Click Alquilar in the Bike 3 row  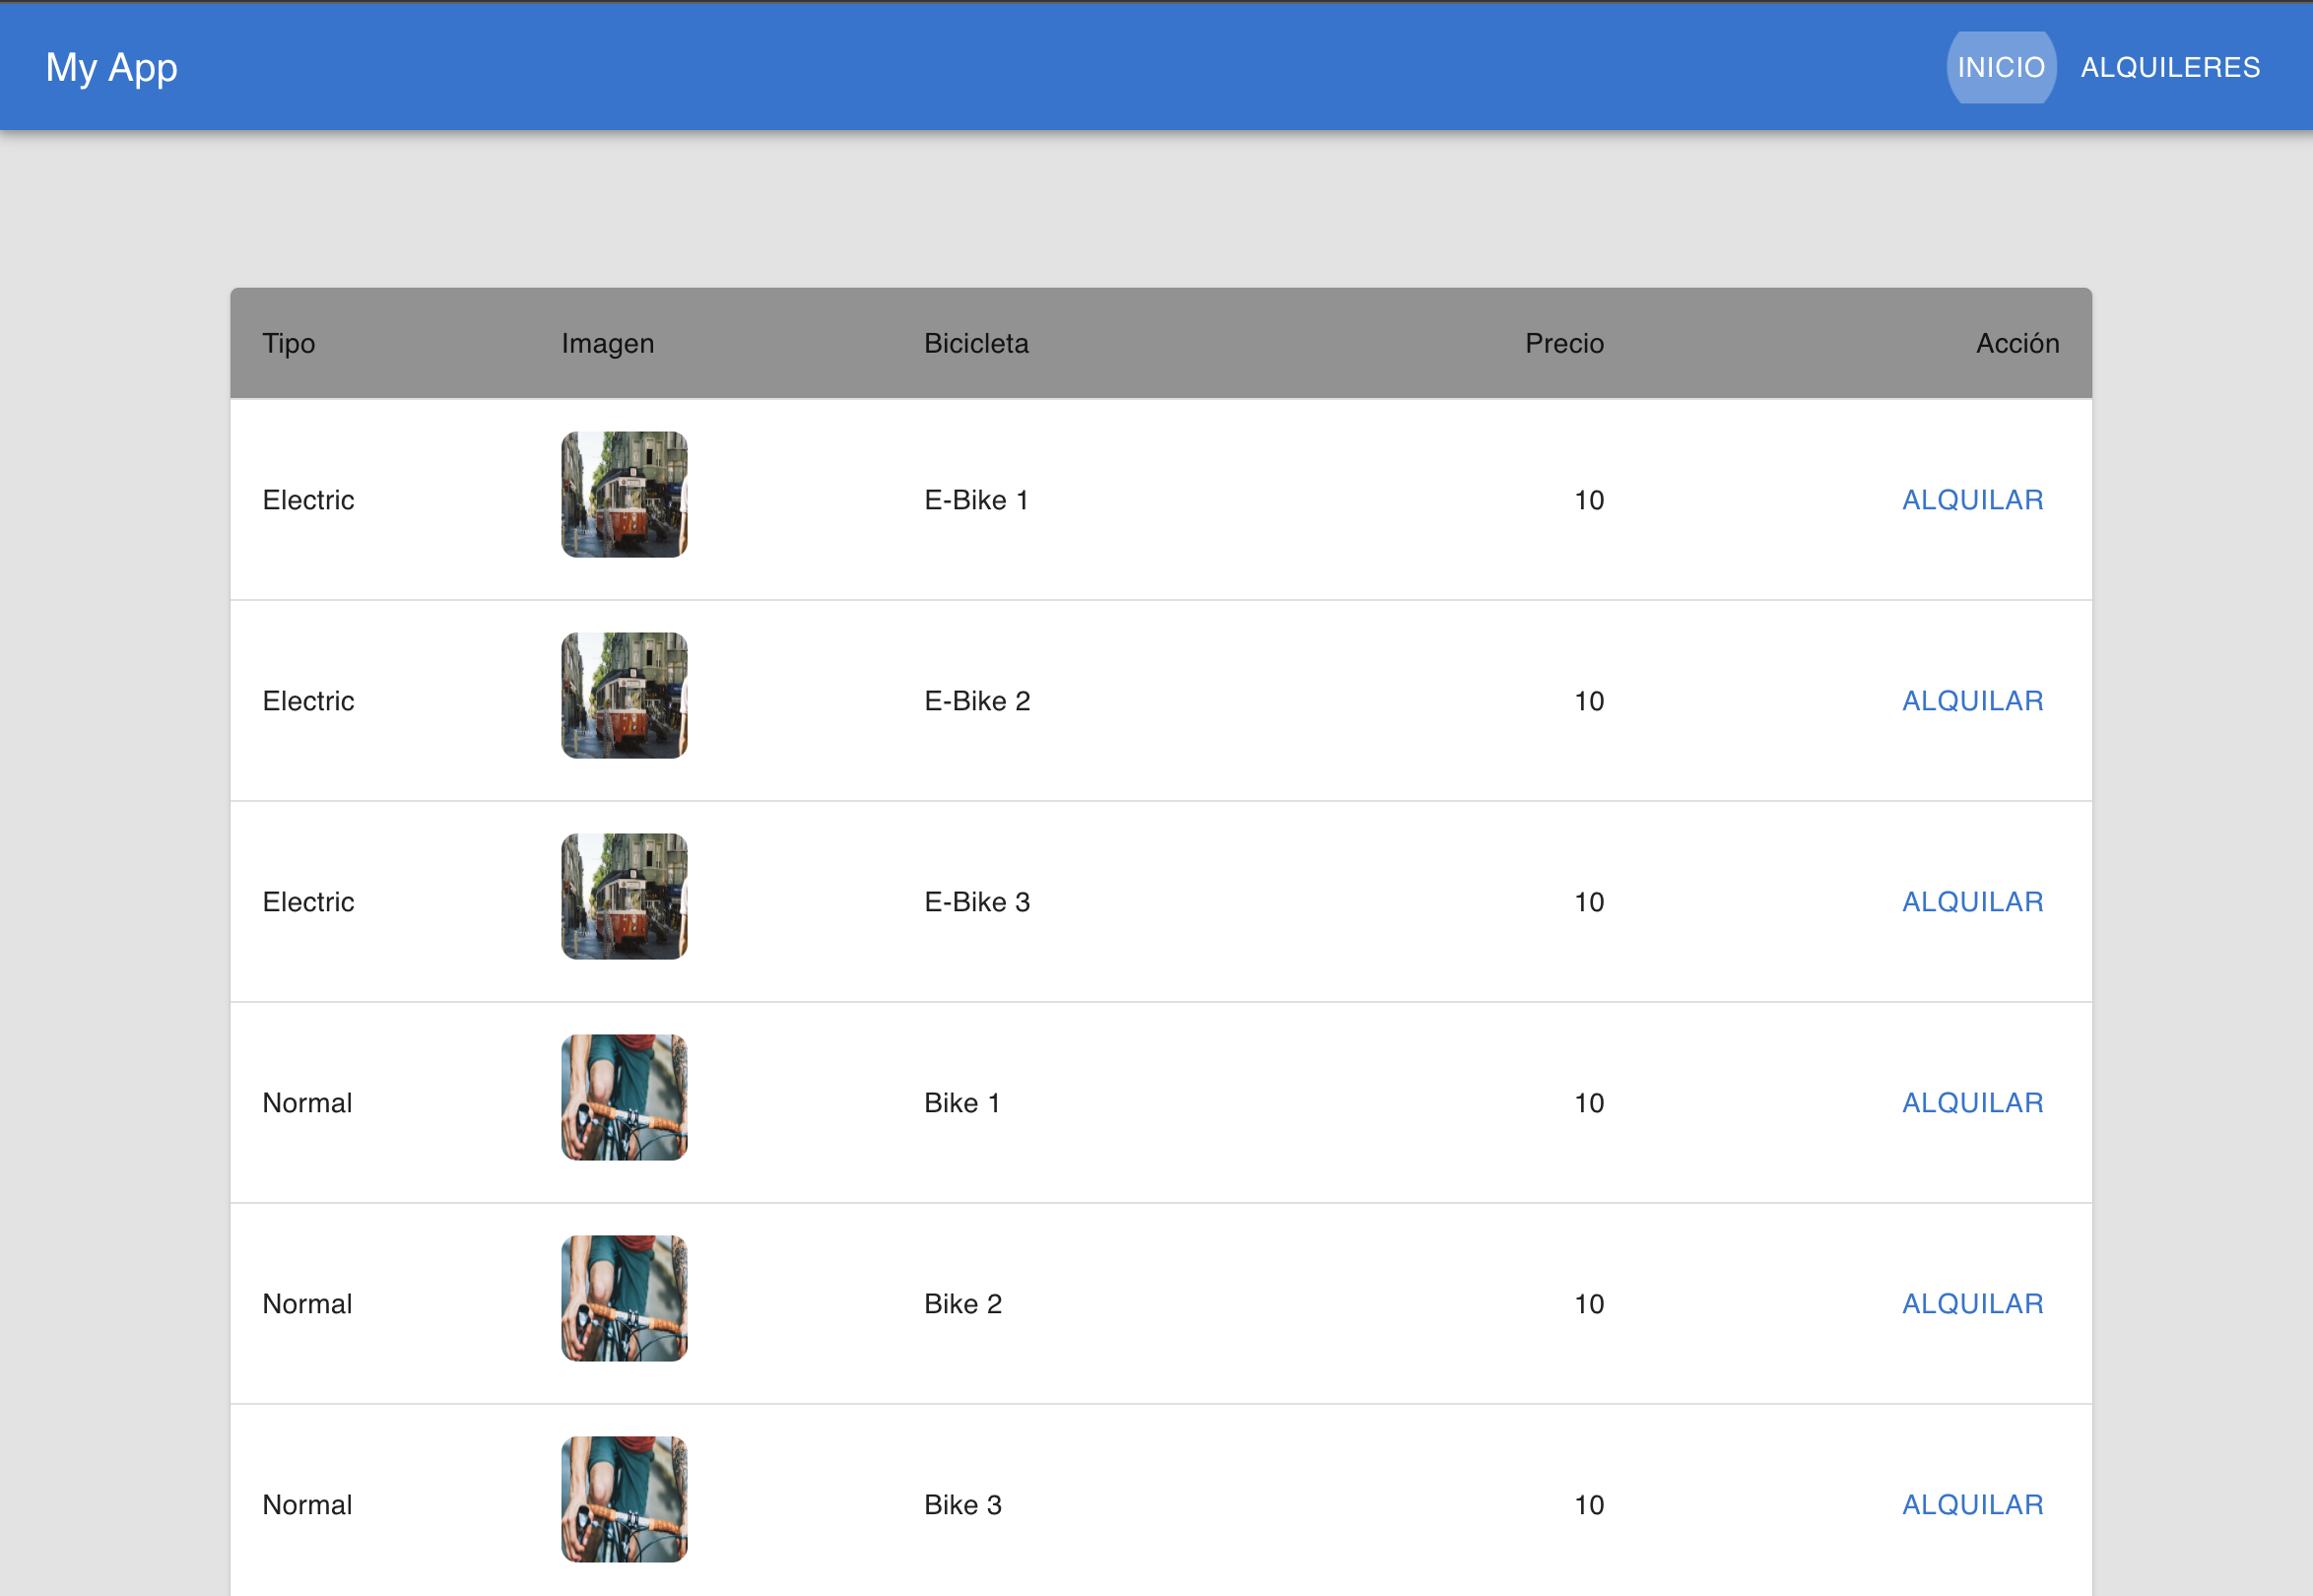[x=1972, y=1505]
